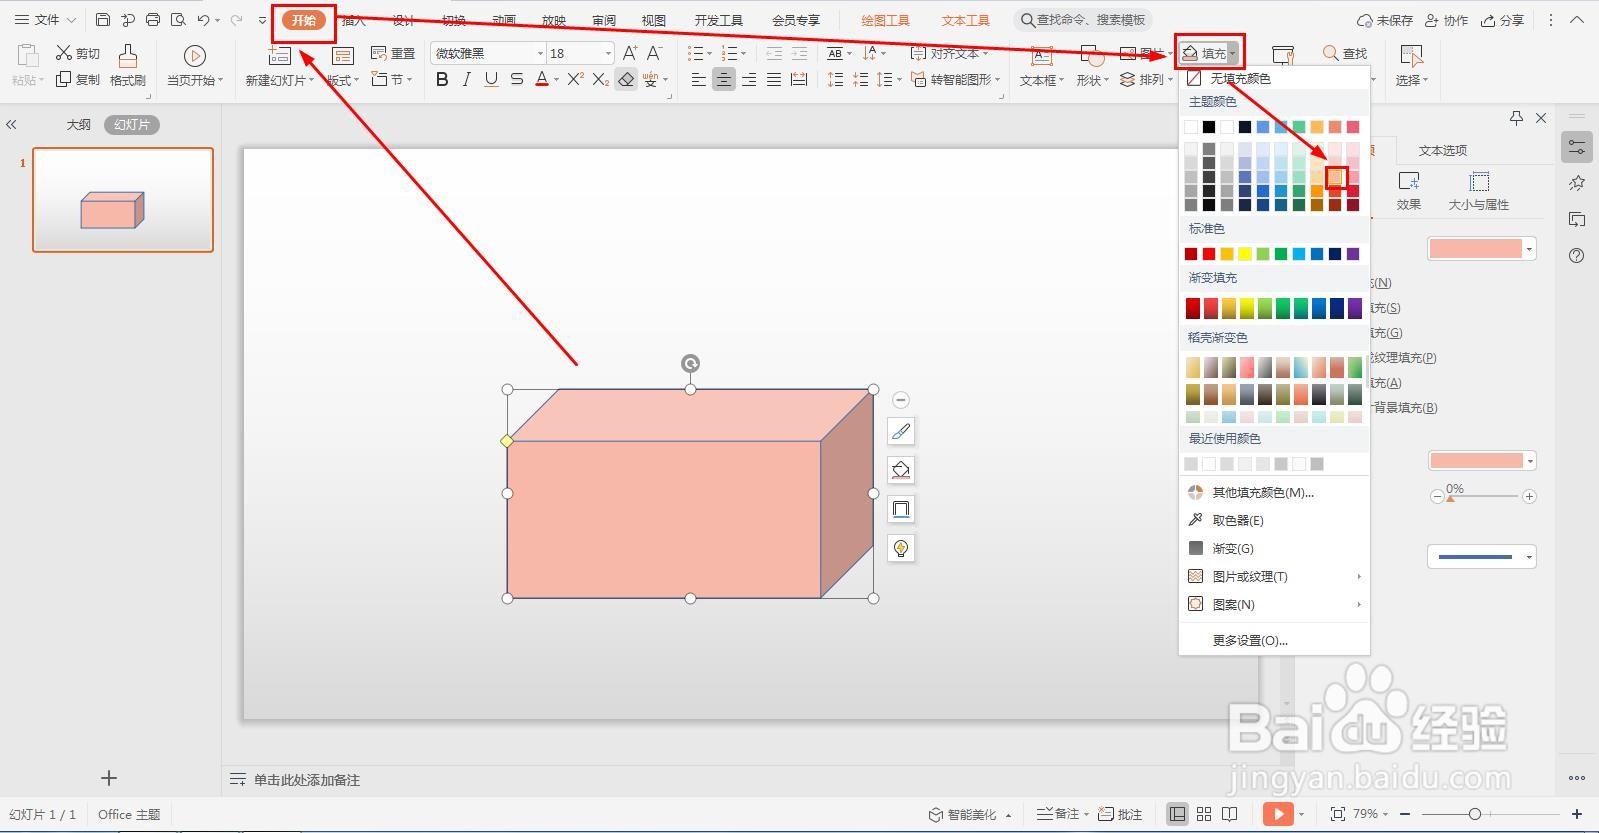Toggle Strikethrough formatting

coord(516,79)
